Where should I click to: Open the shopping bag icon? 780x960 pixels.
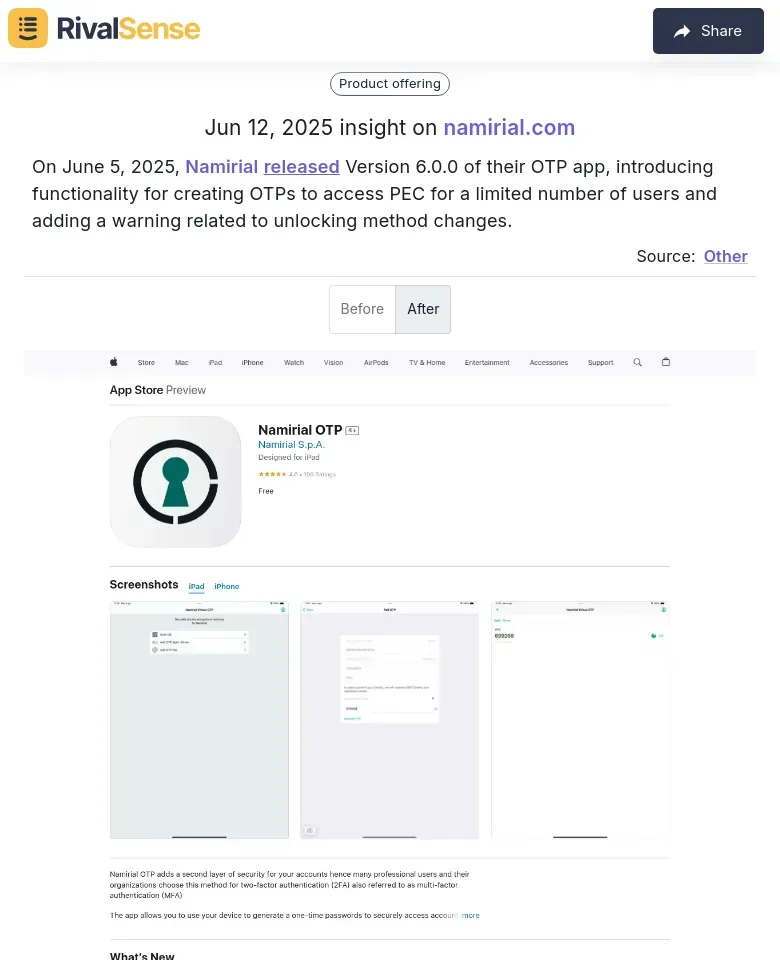pyautogui.click(x=666, y=362)
